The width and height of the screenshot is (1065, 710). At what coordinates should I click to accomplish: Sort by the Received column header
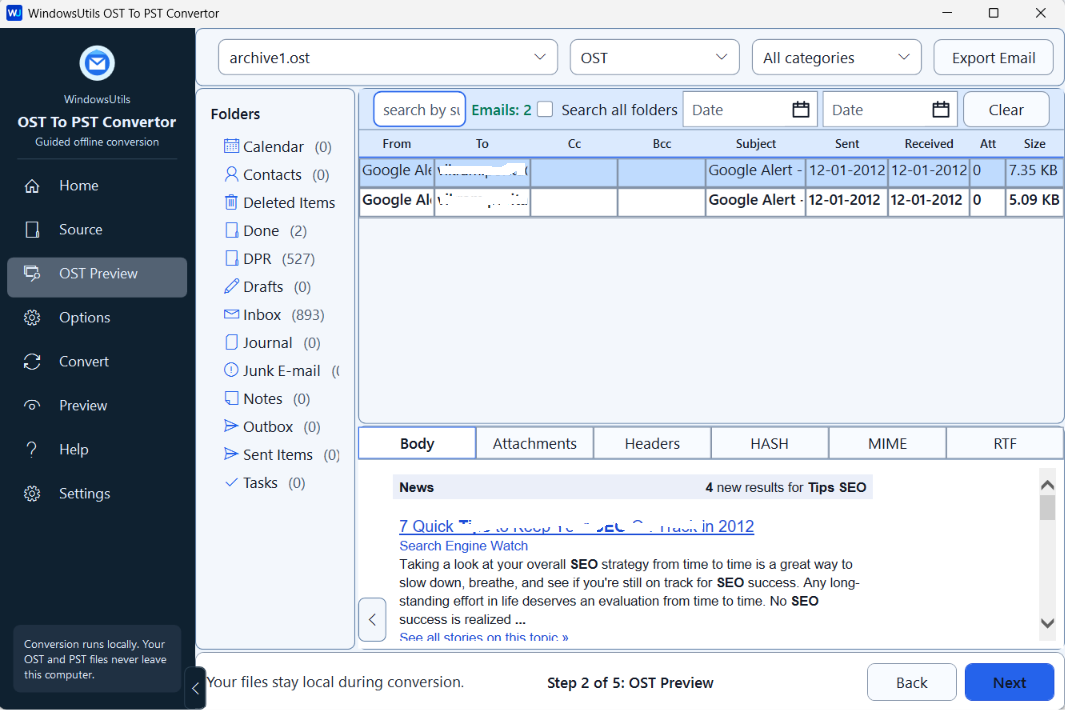pyautogui.click(x=928, y=143)
